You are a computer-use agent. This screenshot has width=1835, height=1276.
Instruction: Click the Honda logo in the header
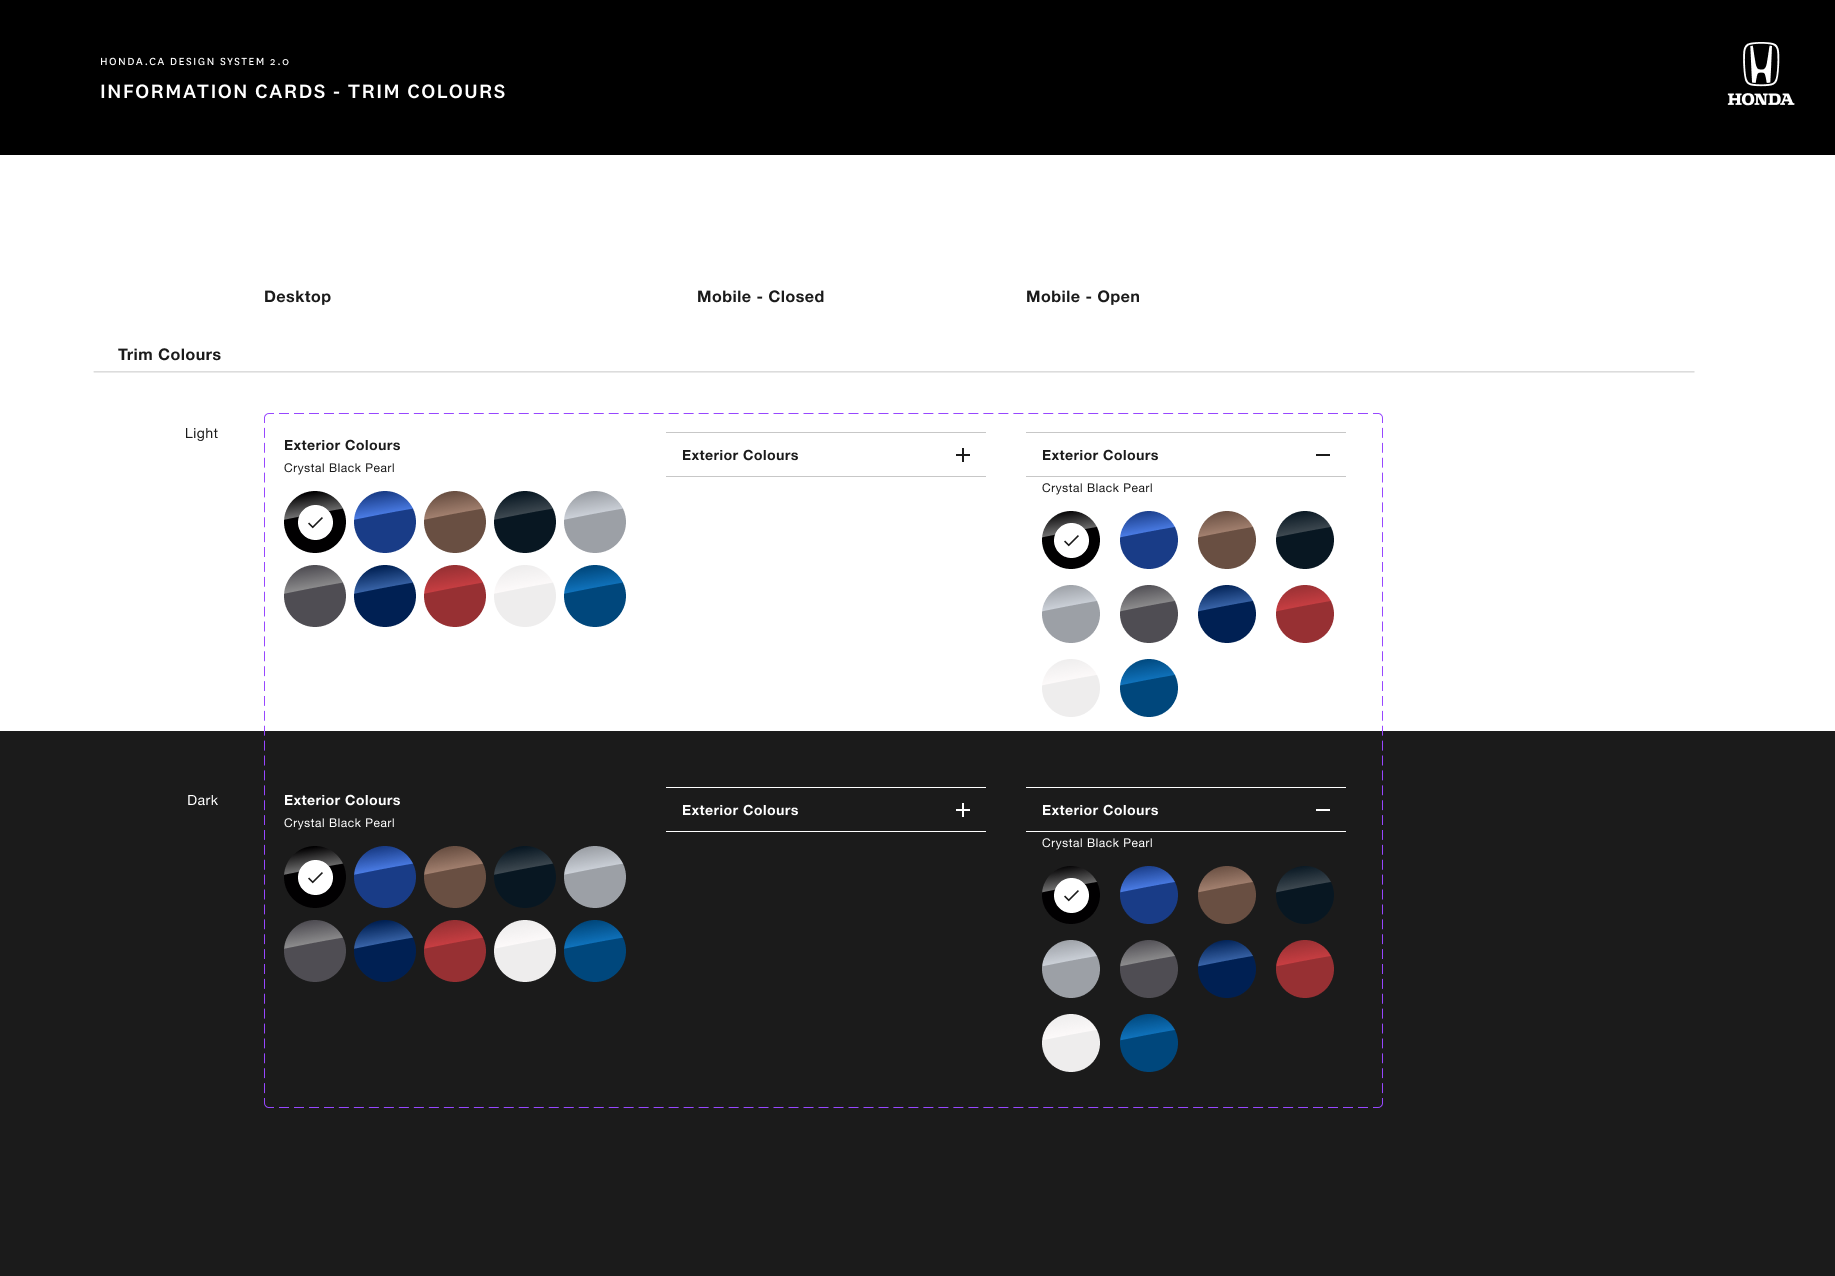click(1760, 74)
